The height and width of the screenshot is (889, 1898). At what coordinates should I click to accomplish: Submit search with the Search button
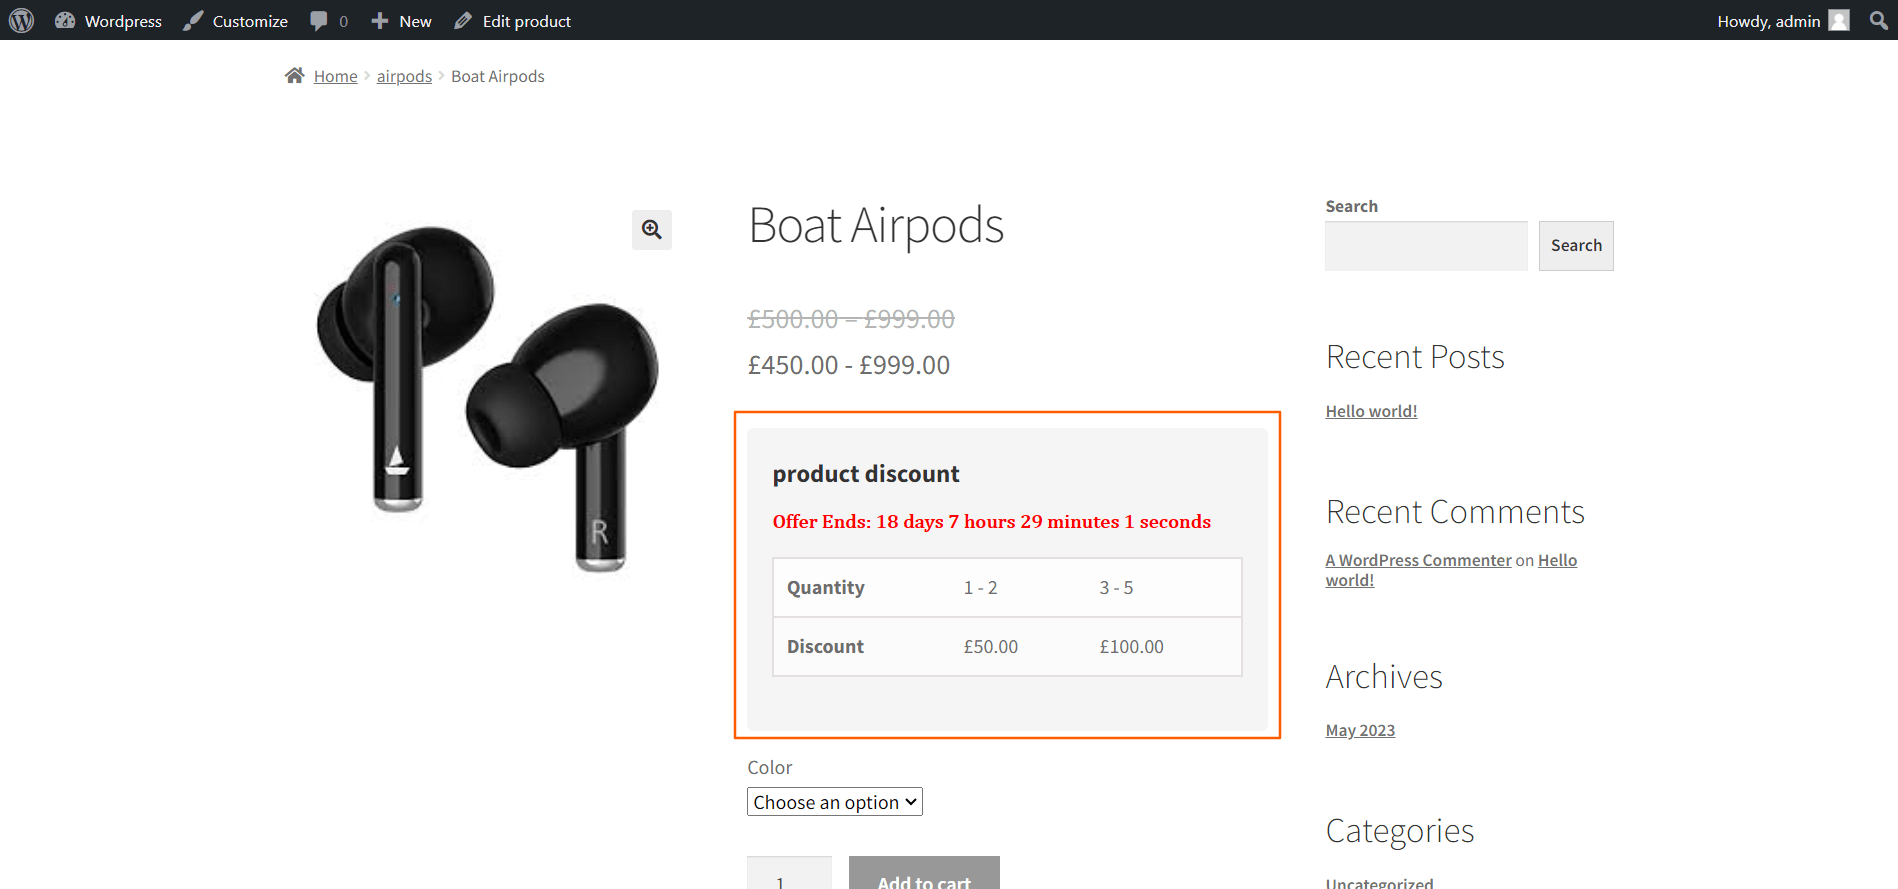click(1576, 246)
